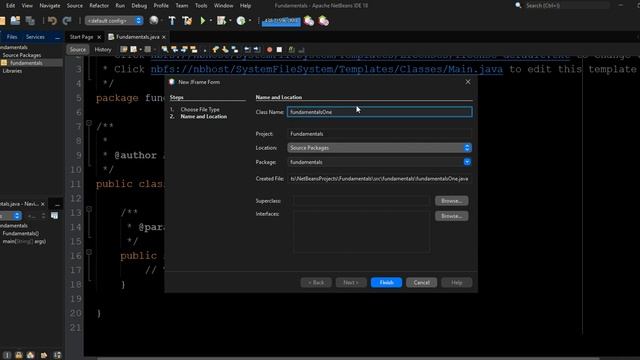This screenshot has height=360, width=640.
Task: Click the Open Project icon in toolbar
Action: click(16, 20)
